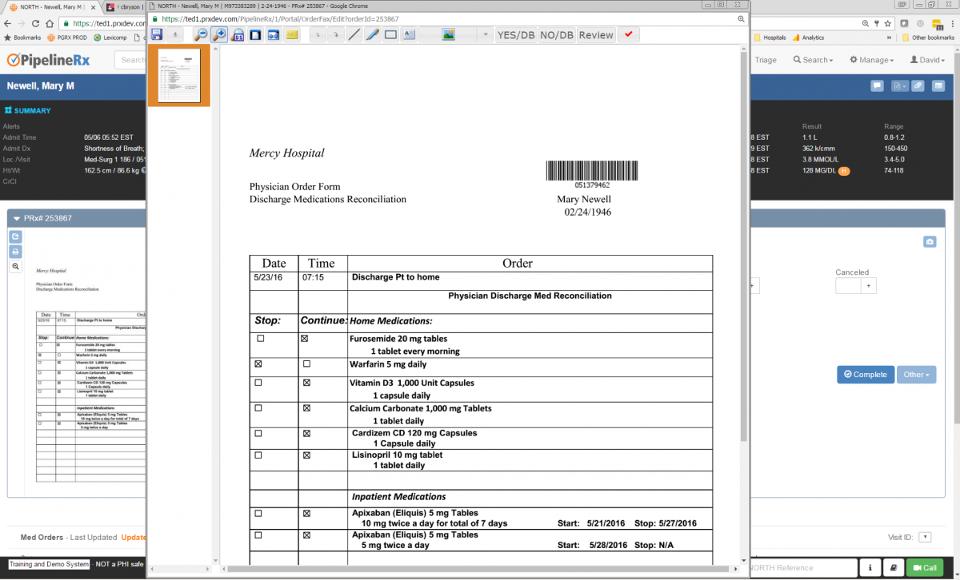Click the zoom in magnifier icon
Image resolution: width=960 pixels, height=580 pixels.
pos(219,35)
